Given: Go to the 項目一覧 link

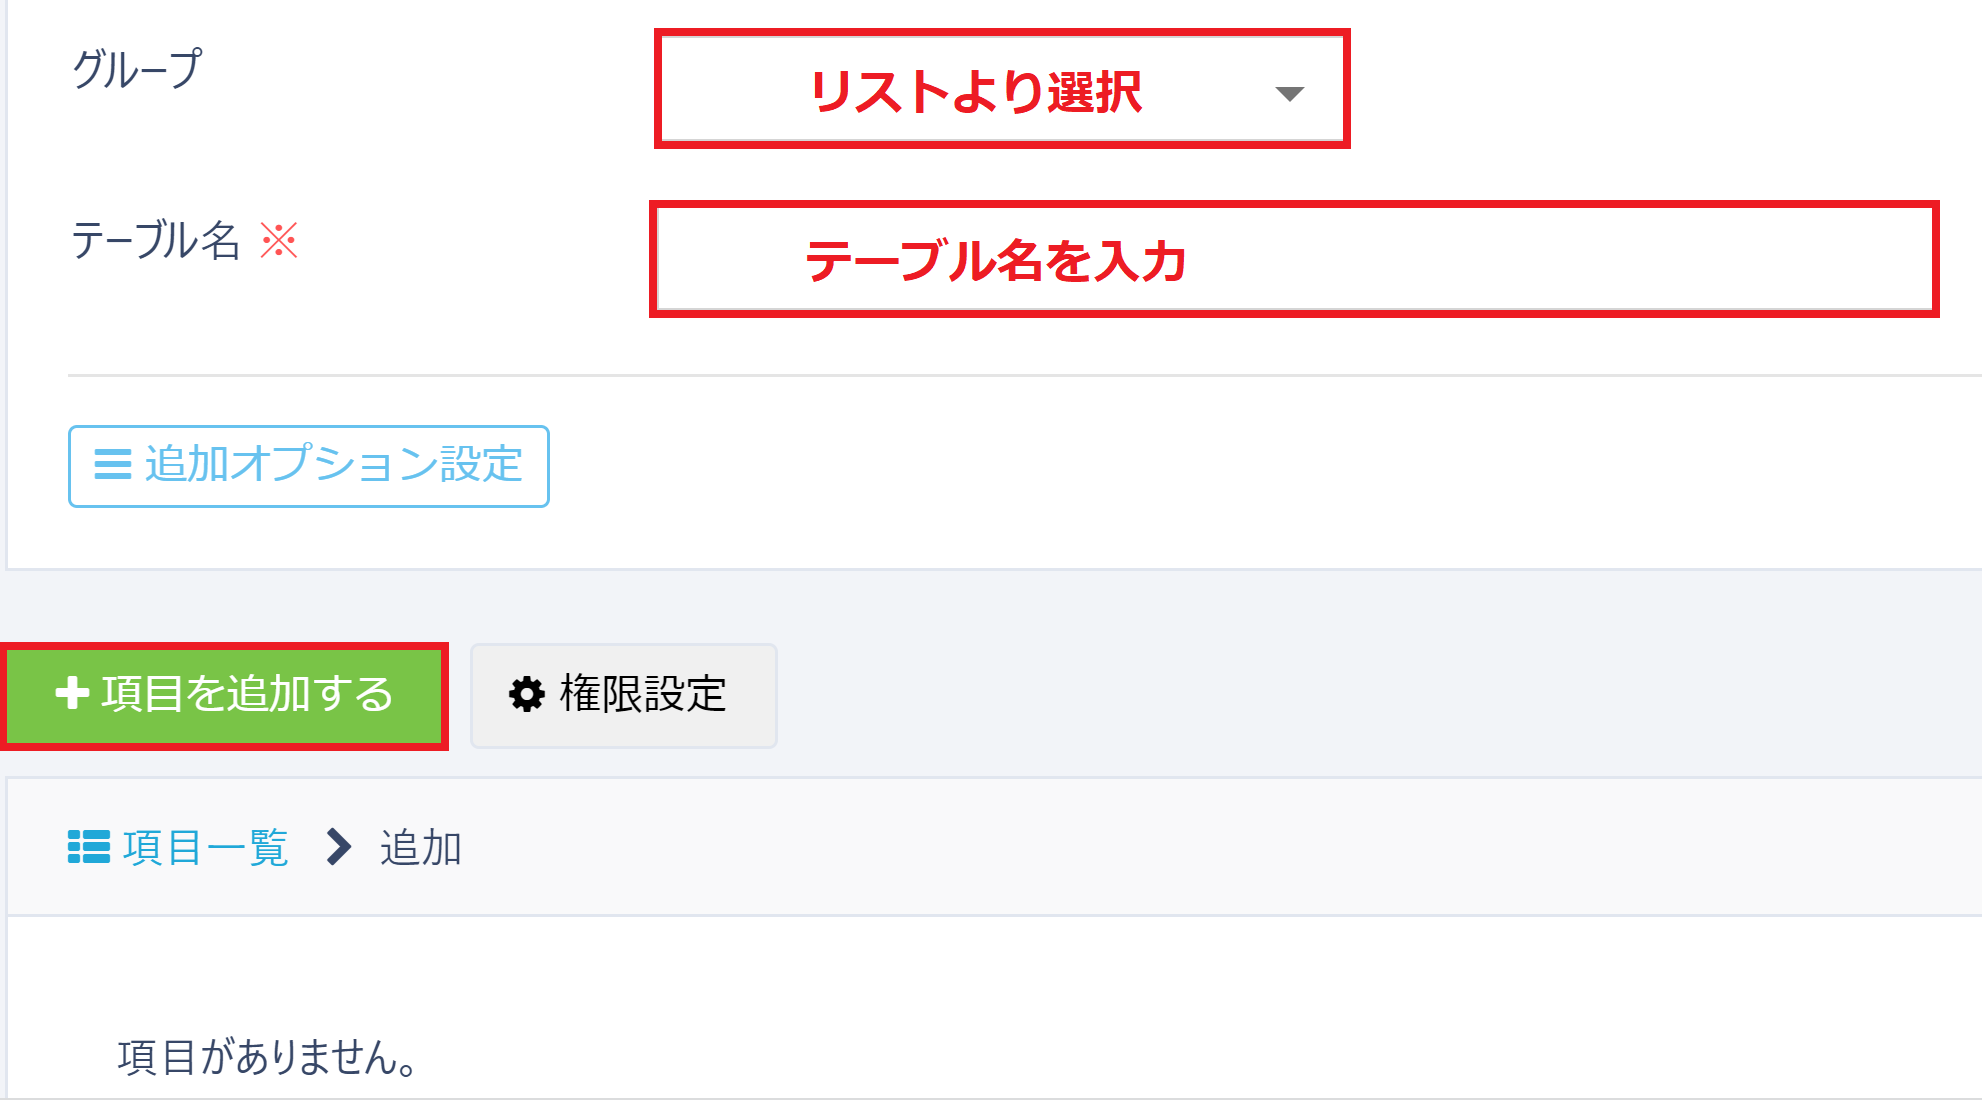Looking at the screenshot, I should (x=205, y=847).
